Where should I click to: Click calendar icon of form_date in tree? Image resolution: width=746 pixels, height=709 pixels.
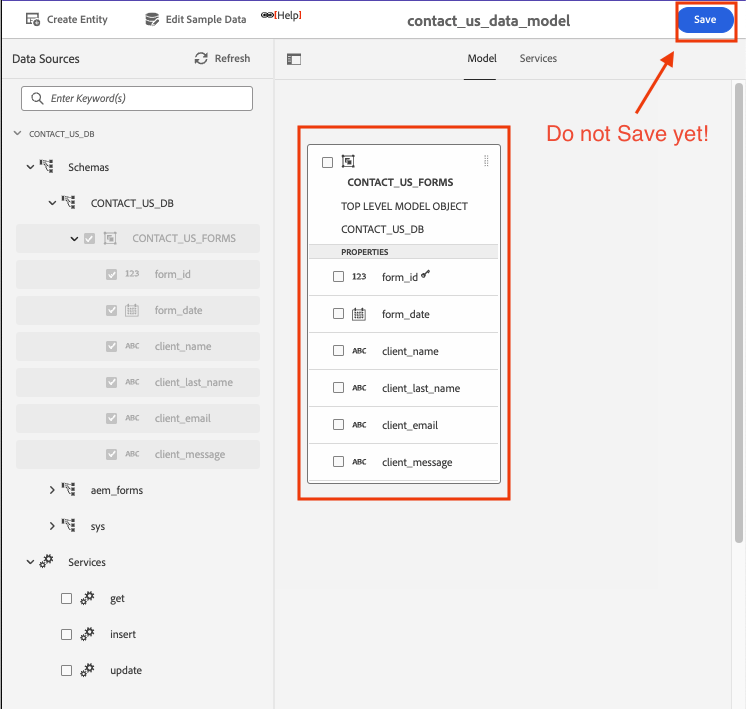[x=132, y=310]
